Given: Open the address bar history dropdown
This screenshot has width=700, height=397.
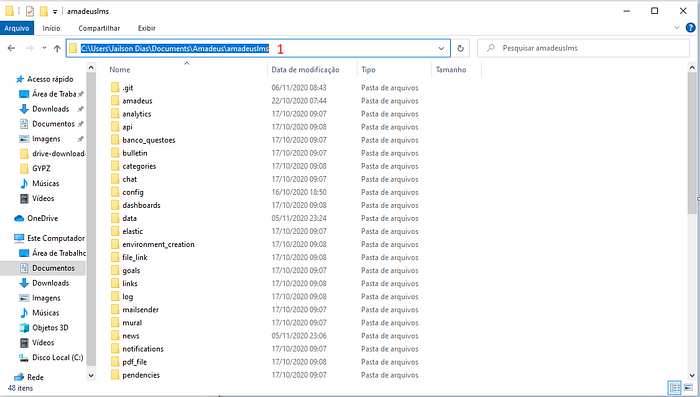Looking at the screenshot, I should click(441, 48).
